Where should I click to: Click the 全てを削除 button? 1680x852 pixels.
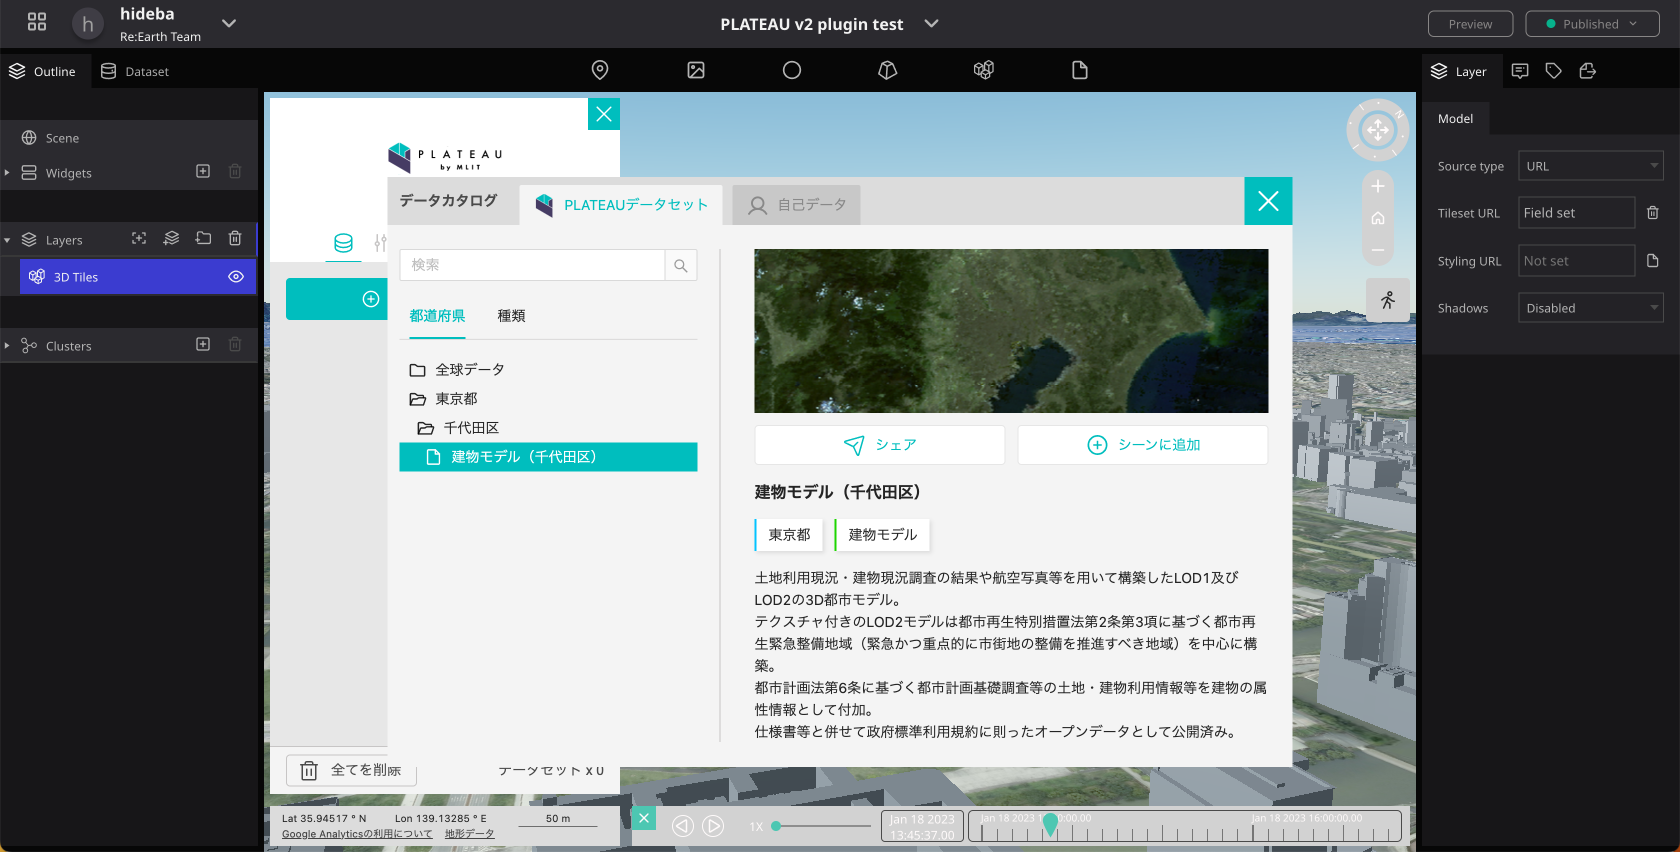(x=352, y=770)
